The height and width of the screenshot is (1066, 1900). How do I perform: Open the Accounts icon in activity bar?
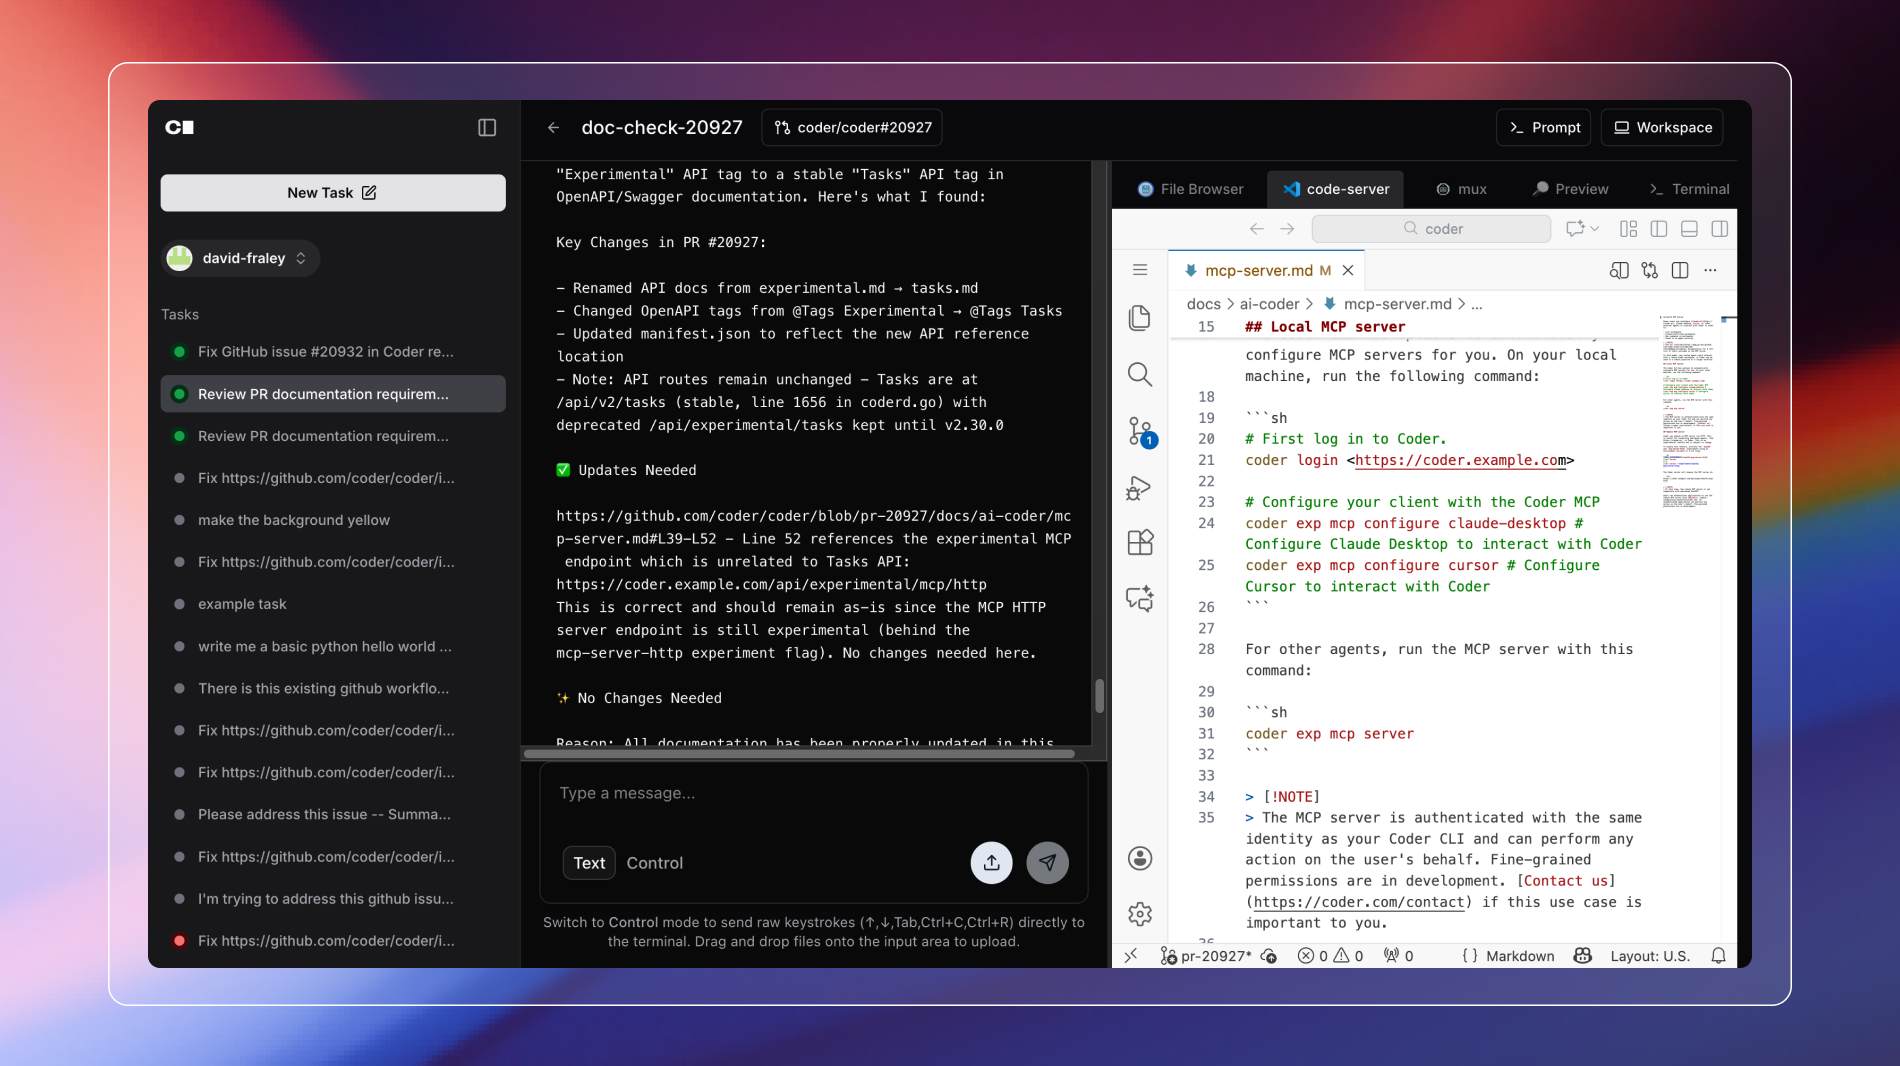(x=1140, y=858)
